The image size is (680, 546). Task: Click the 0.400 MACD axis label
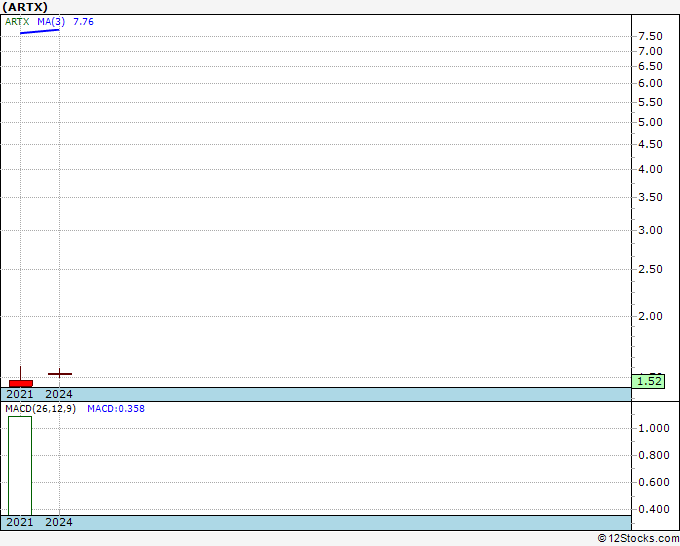click(x=654, y=509)
